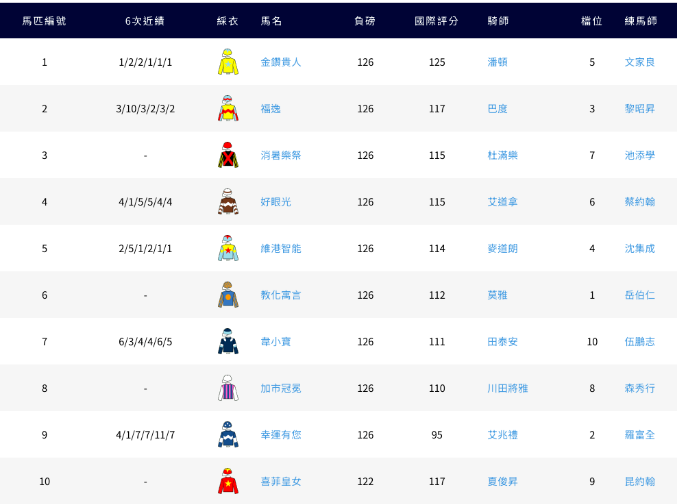677x504 pixels.
Task: Click the purple striped silk beside 加市冠冕
Action: pos(228,388)
